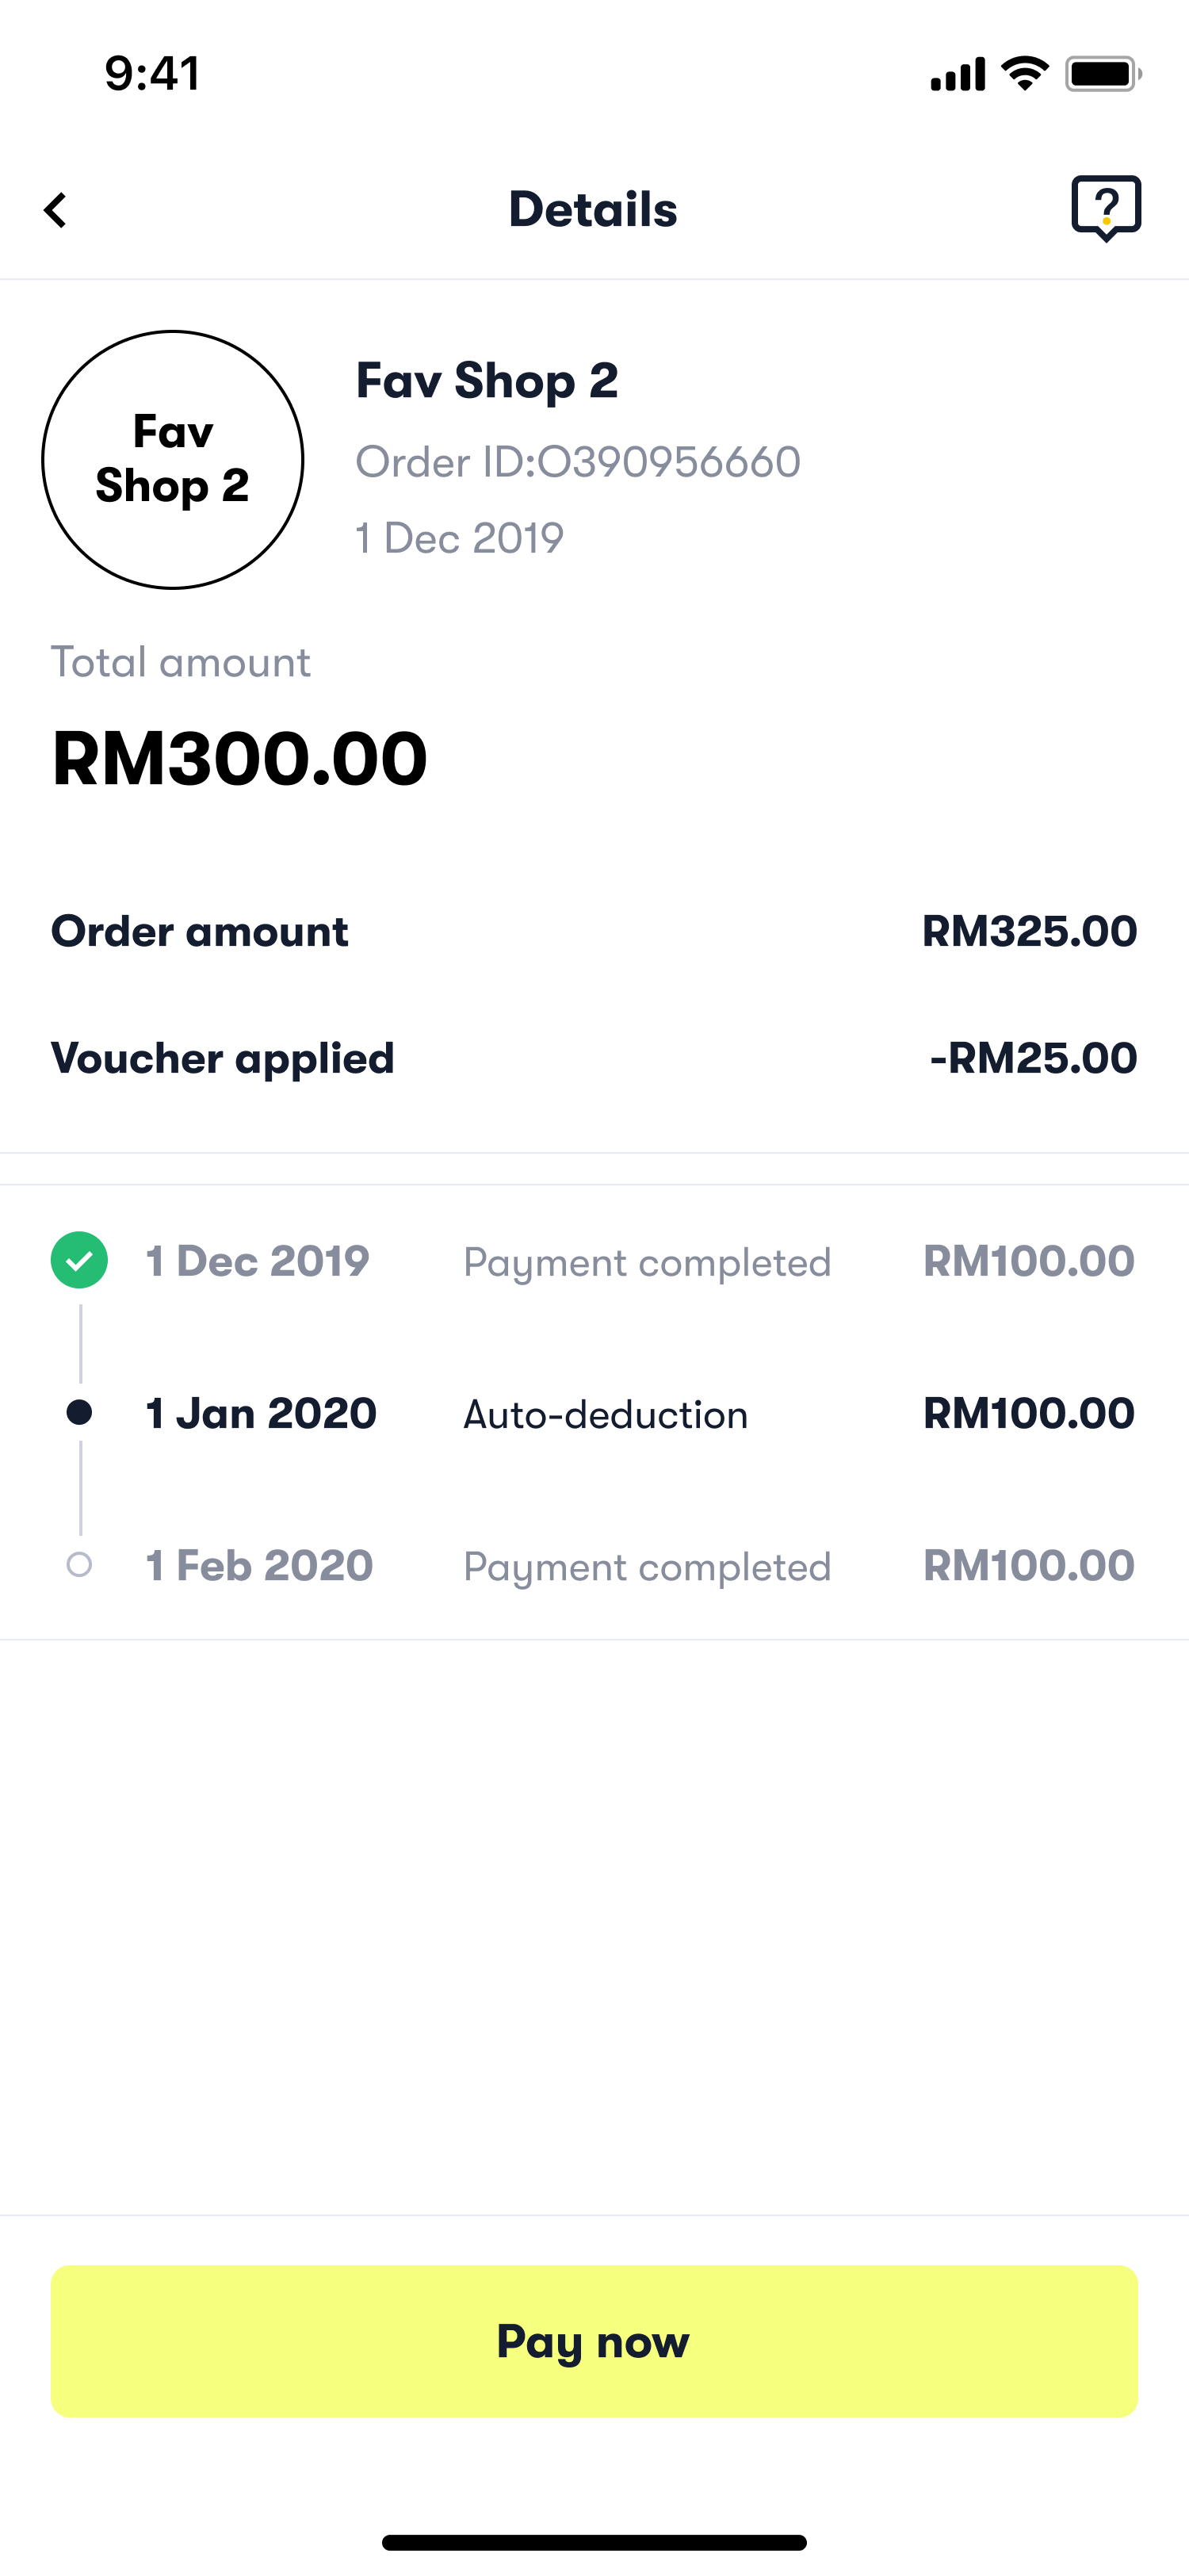
Task: Tap the battery indicator icon
Action: 1103,74
